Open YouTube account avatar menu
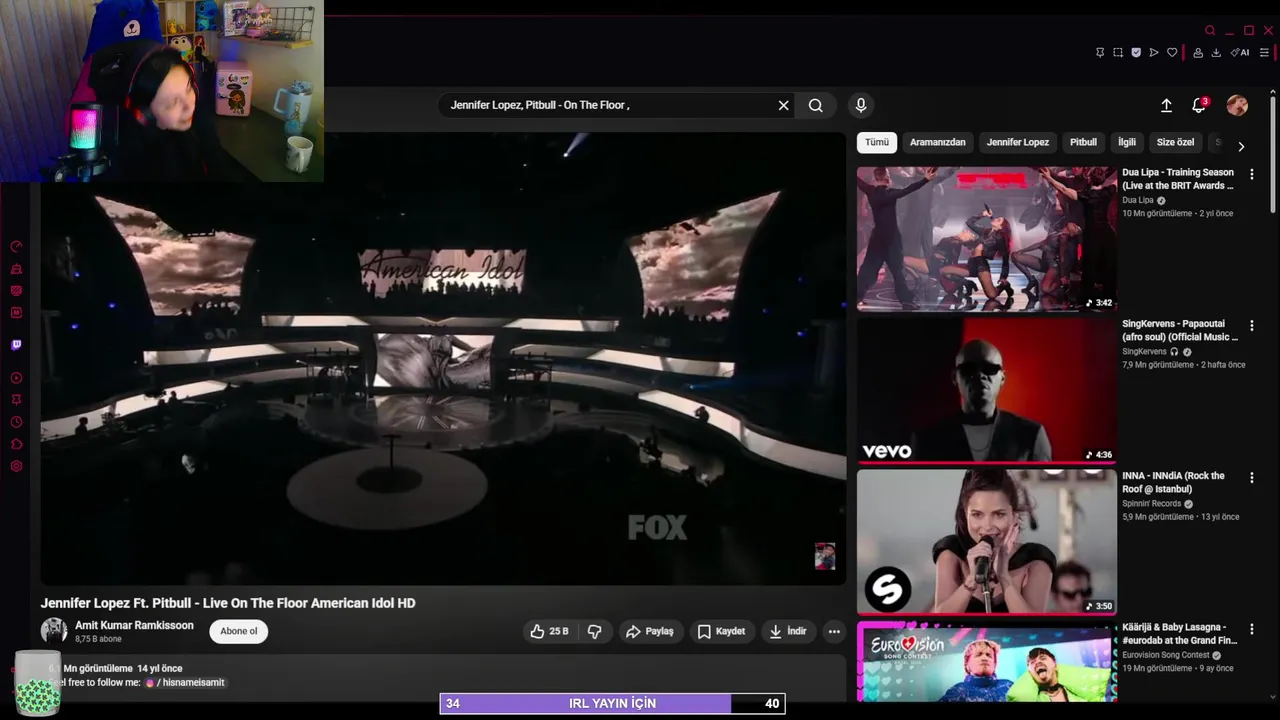Image resolution: width=1280 pixels, height=720 pixels. point(1237,105)
